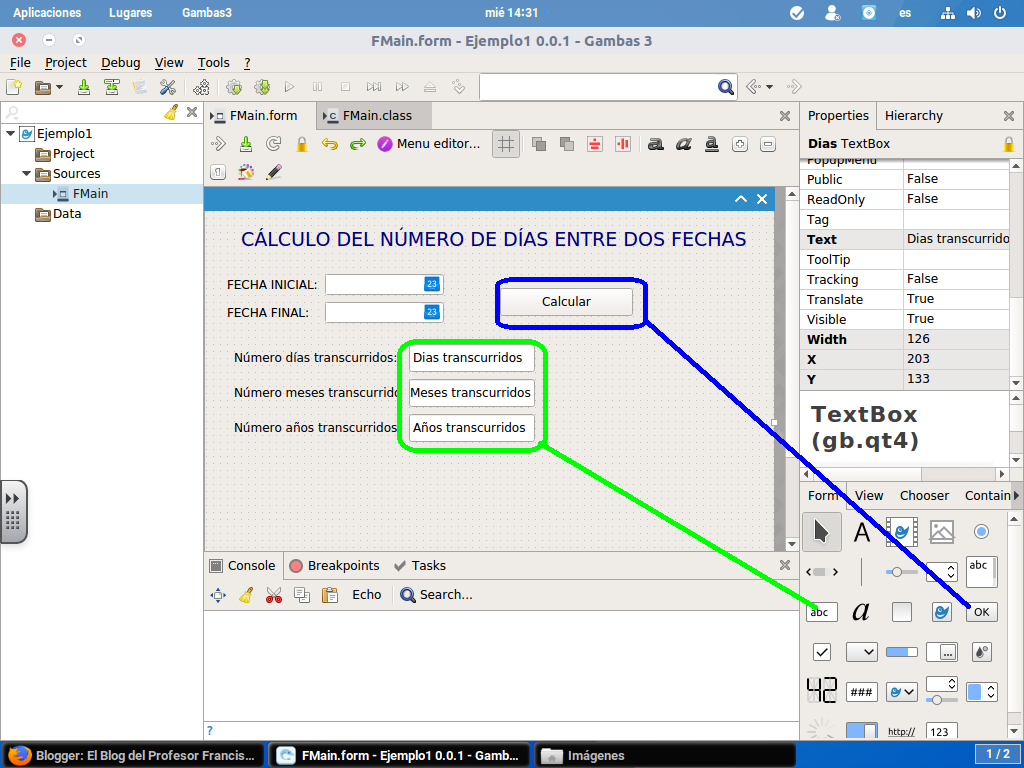Select the RadioButton tool in the toolbox
The height and width of the screenshot is (768, 1024).
(981, 531)
